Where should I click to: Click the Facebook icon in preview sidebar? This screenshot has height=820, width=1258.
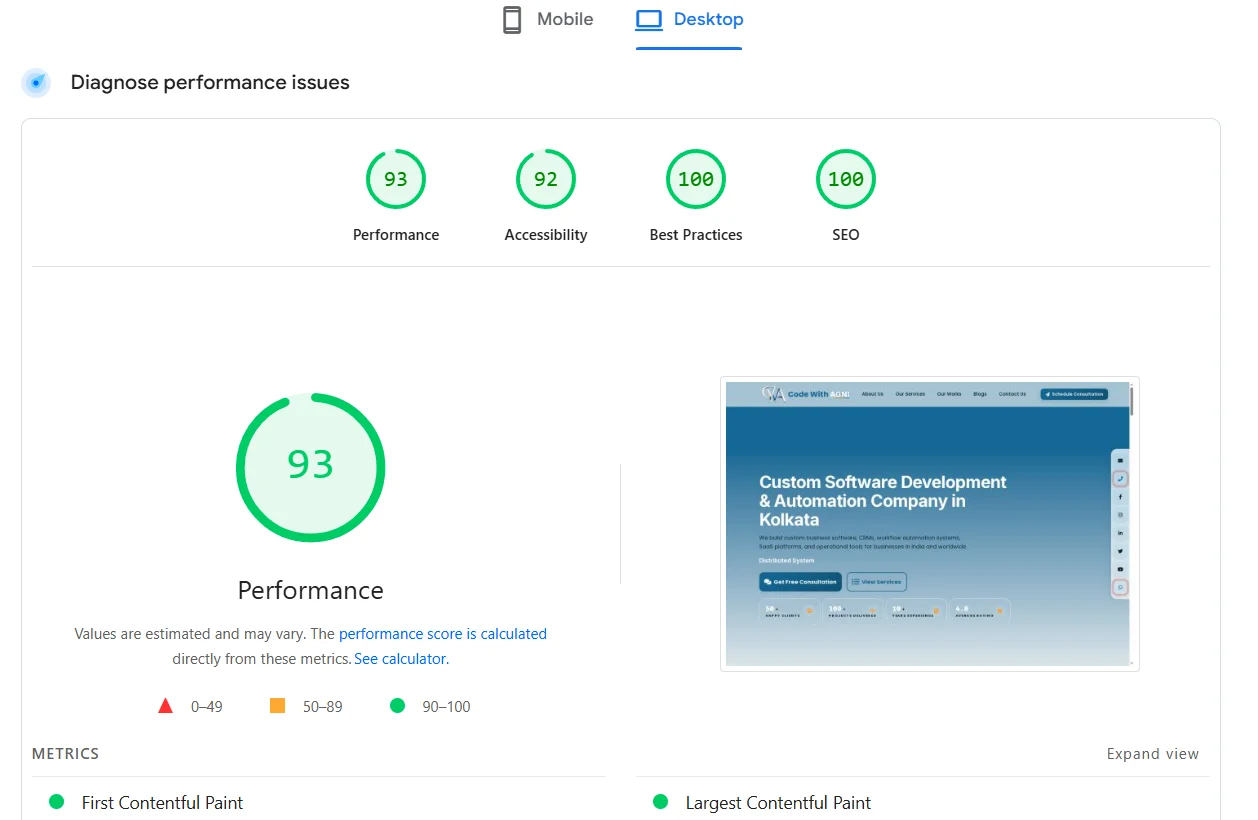1121,497
